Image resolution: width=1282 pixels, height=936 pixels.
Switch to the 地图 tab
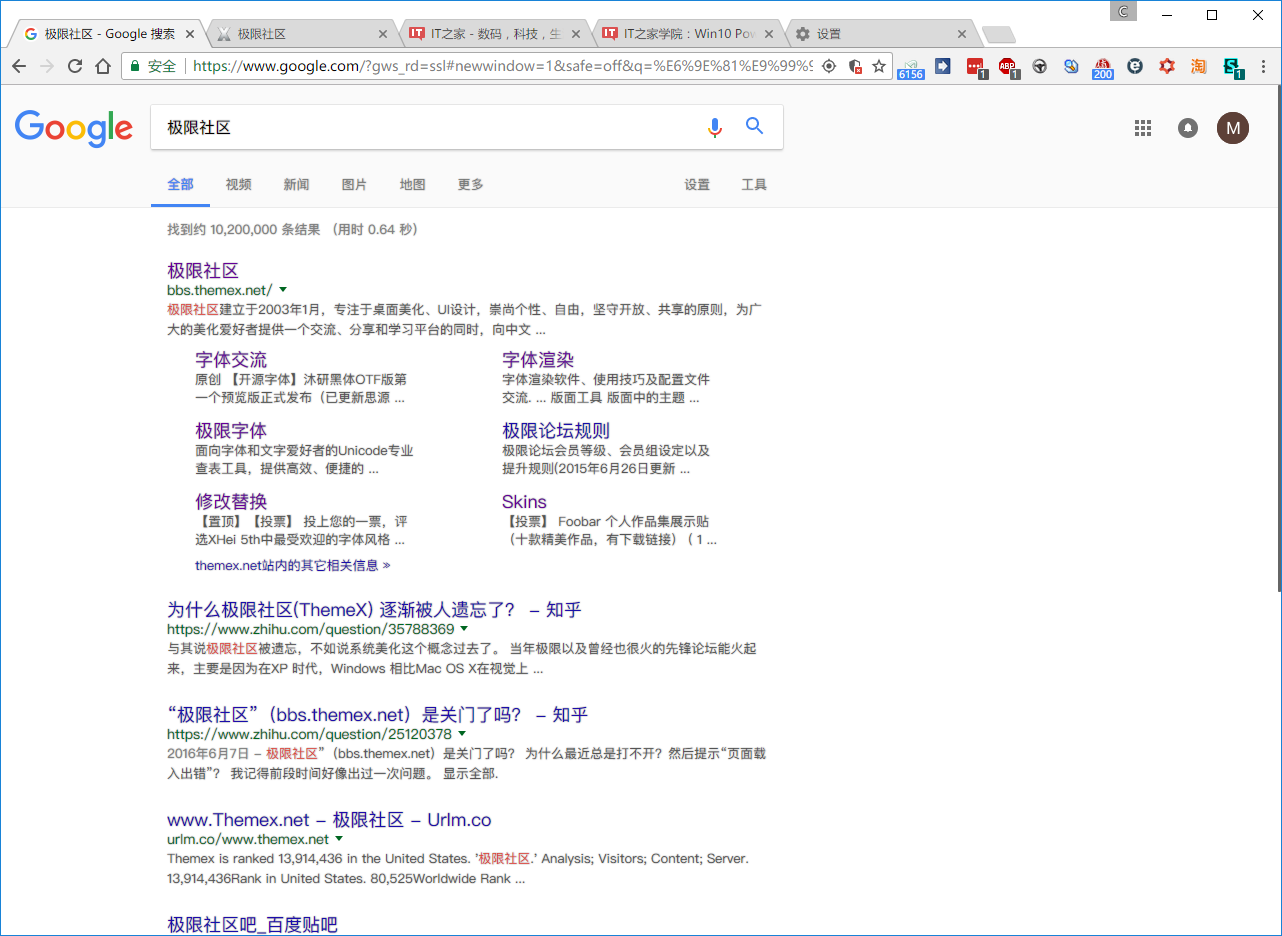[412, 185]
